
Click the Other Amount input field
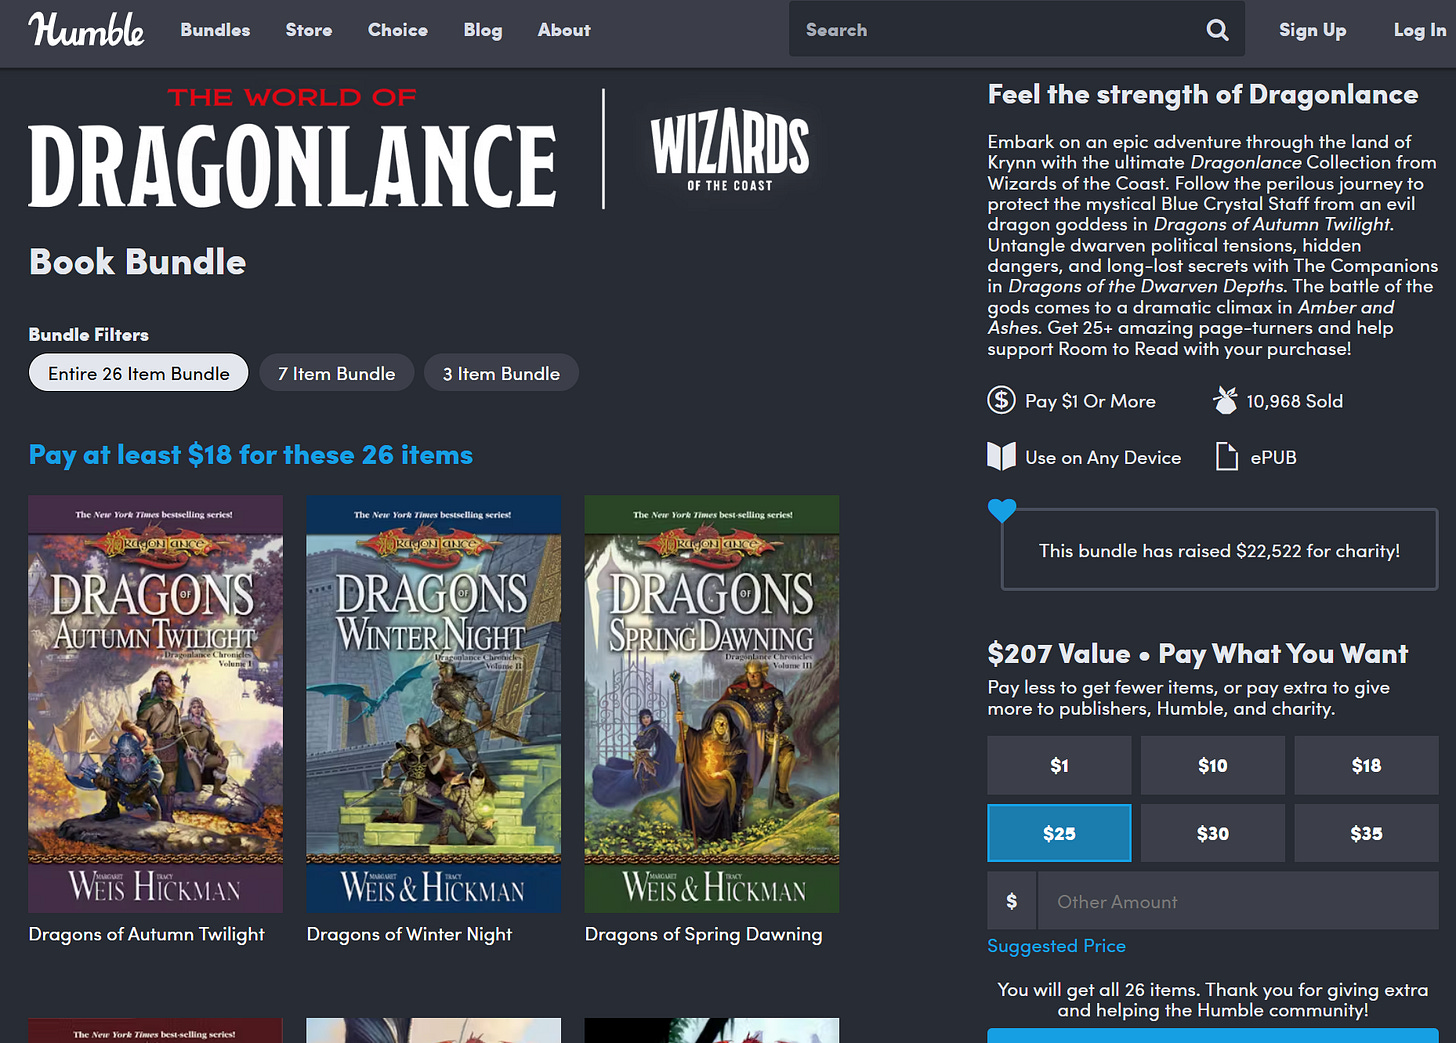pos(1238,901)
